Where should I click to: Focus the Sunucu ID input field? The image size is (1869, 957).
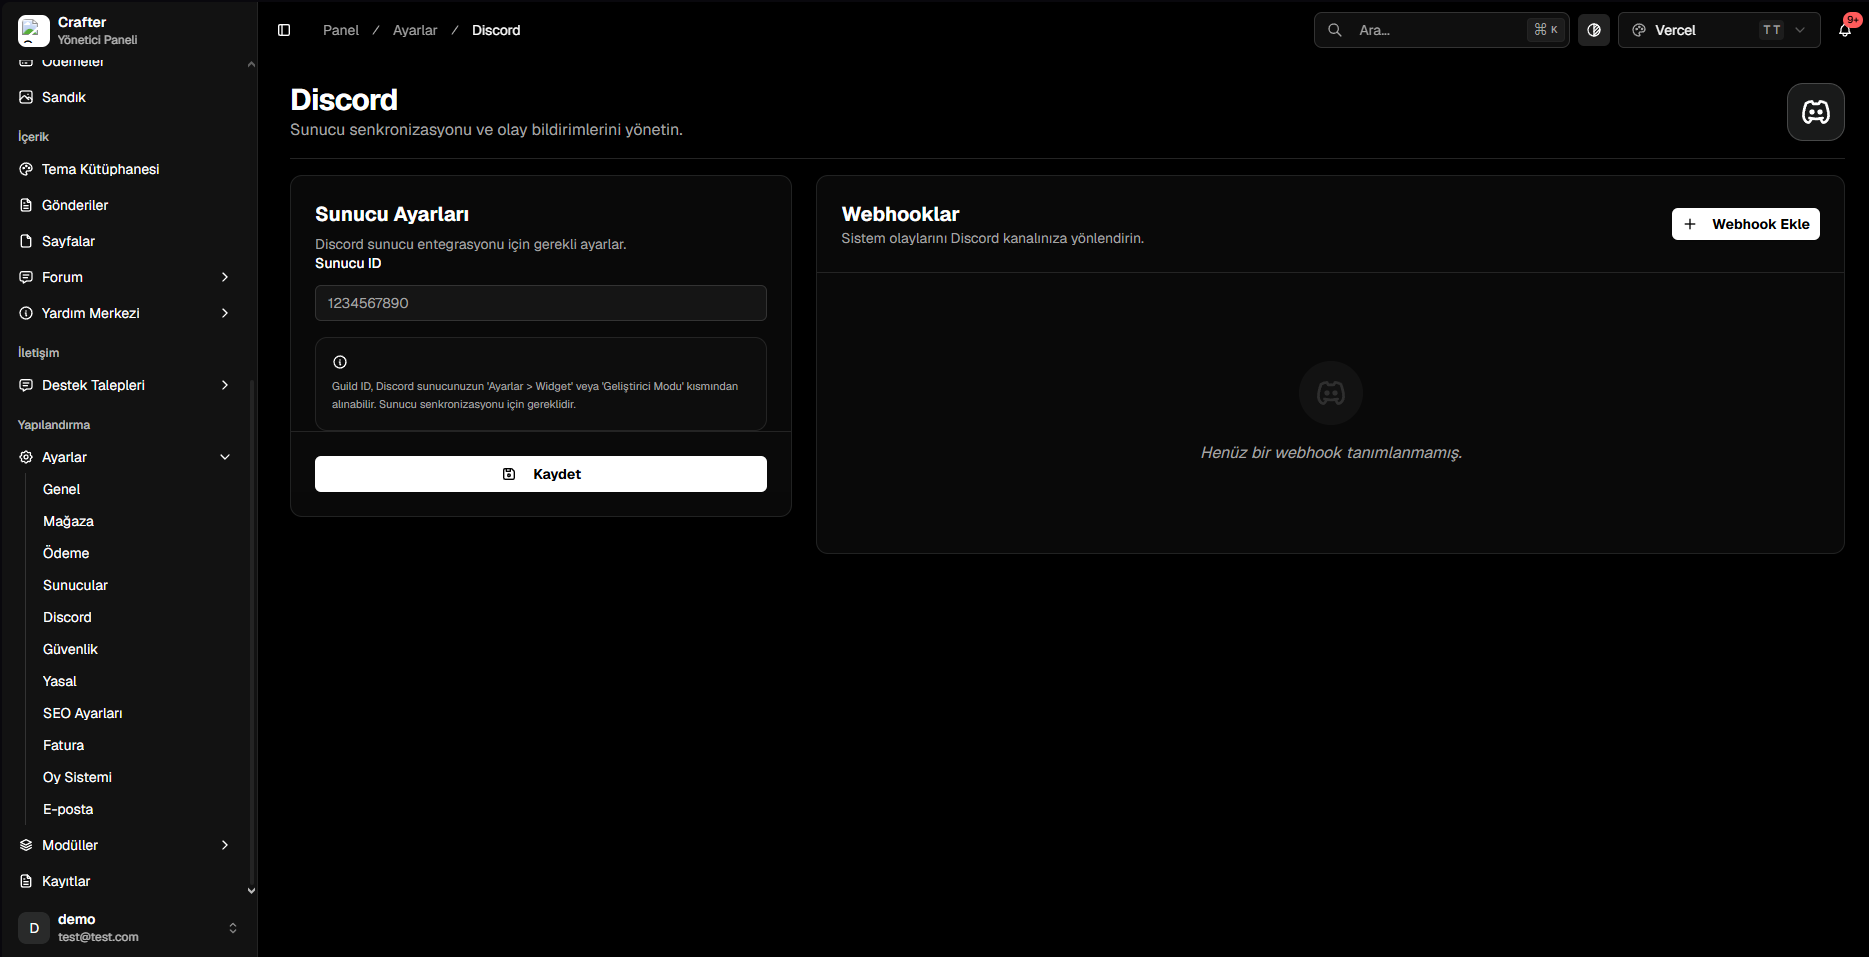point(541,303)
